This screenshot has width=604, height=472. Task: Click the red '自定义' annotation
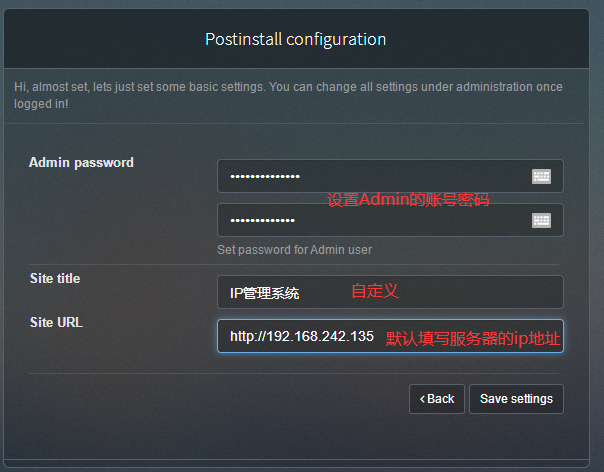pos(375,291)
